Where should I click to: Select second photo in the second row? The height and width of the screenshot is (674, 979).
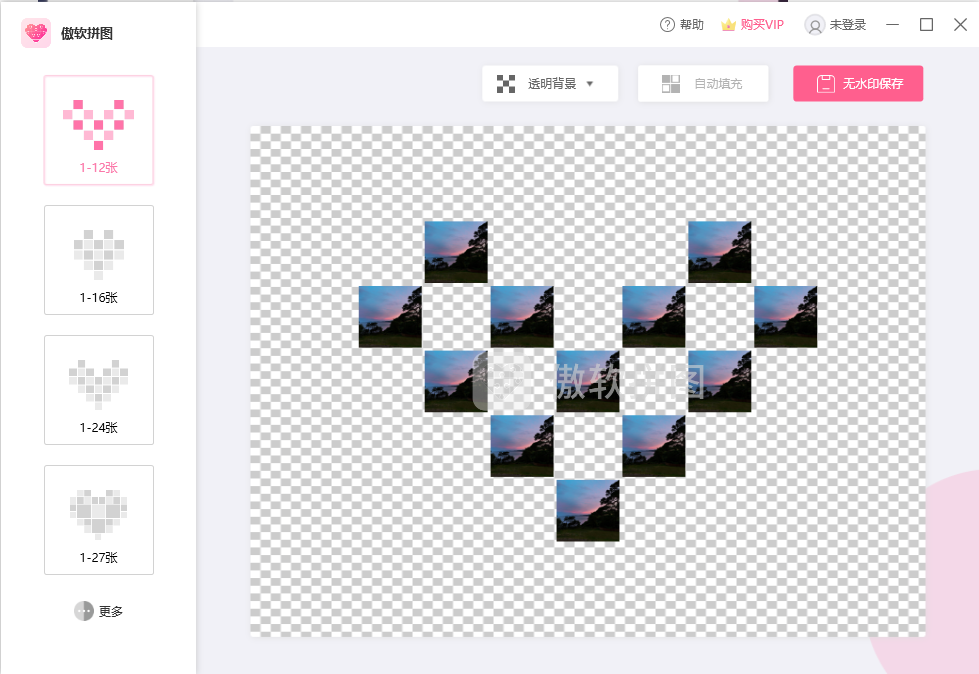[x=522, y=316]
